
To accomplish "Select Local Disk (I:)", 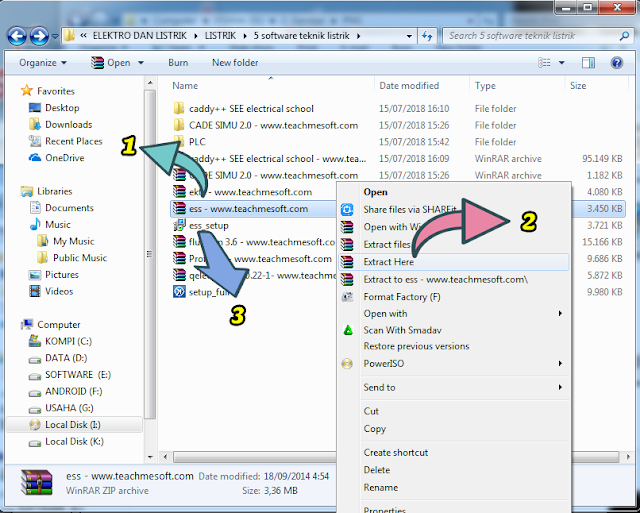I will coord(73,425).
